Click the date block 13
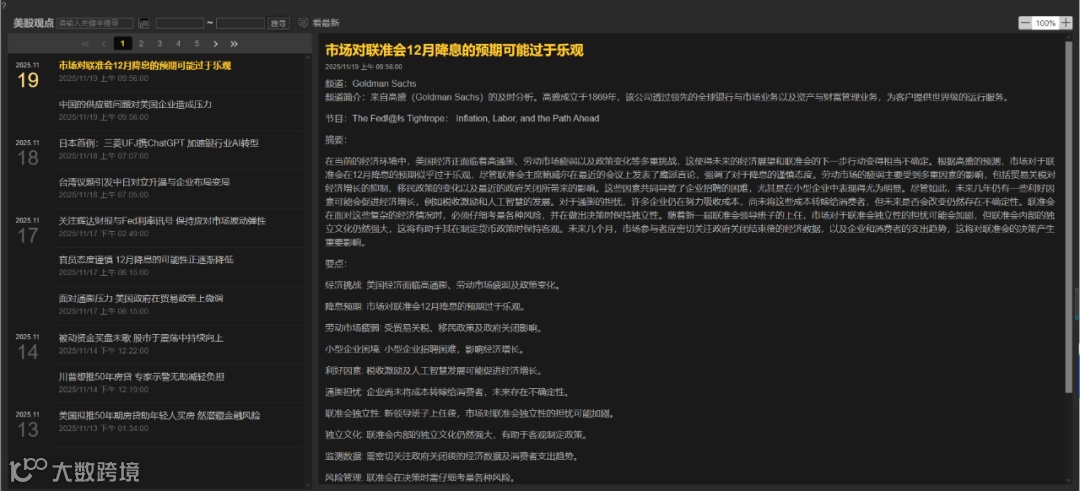The height and width of the screenshot is (491, 1080). tap(28, 426)
